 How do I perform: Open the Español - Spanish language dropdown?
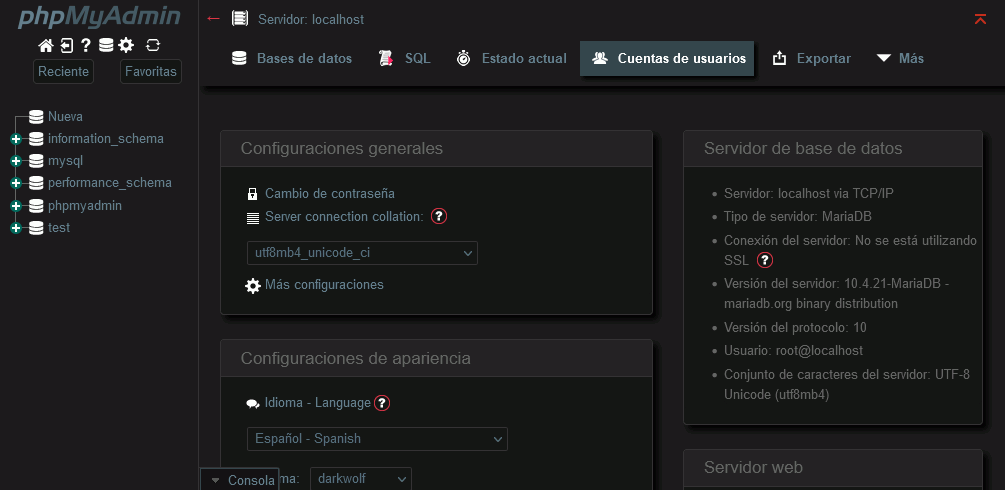coord(377,439)
